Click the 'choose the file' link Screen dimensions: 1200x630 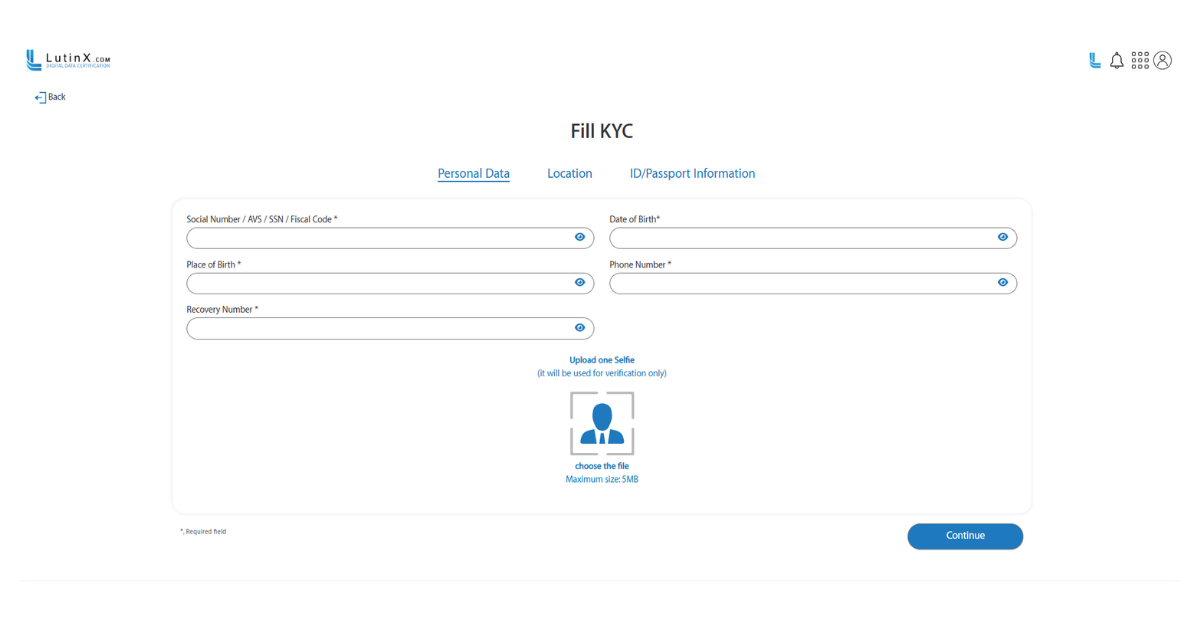602,466
